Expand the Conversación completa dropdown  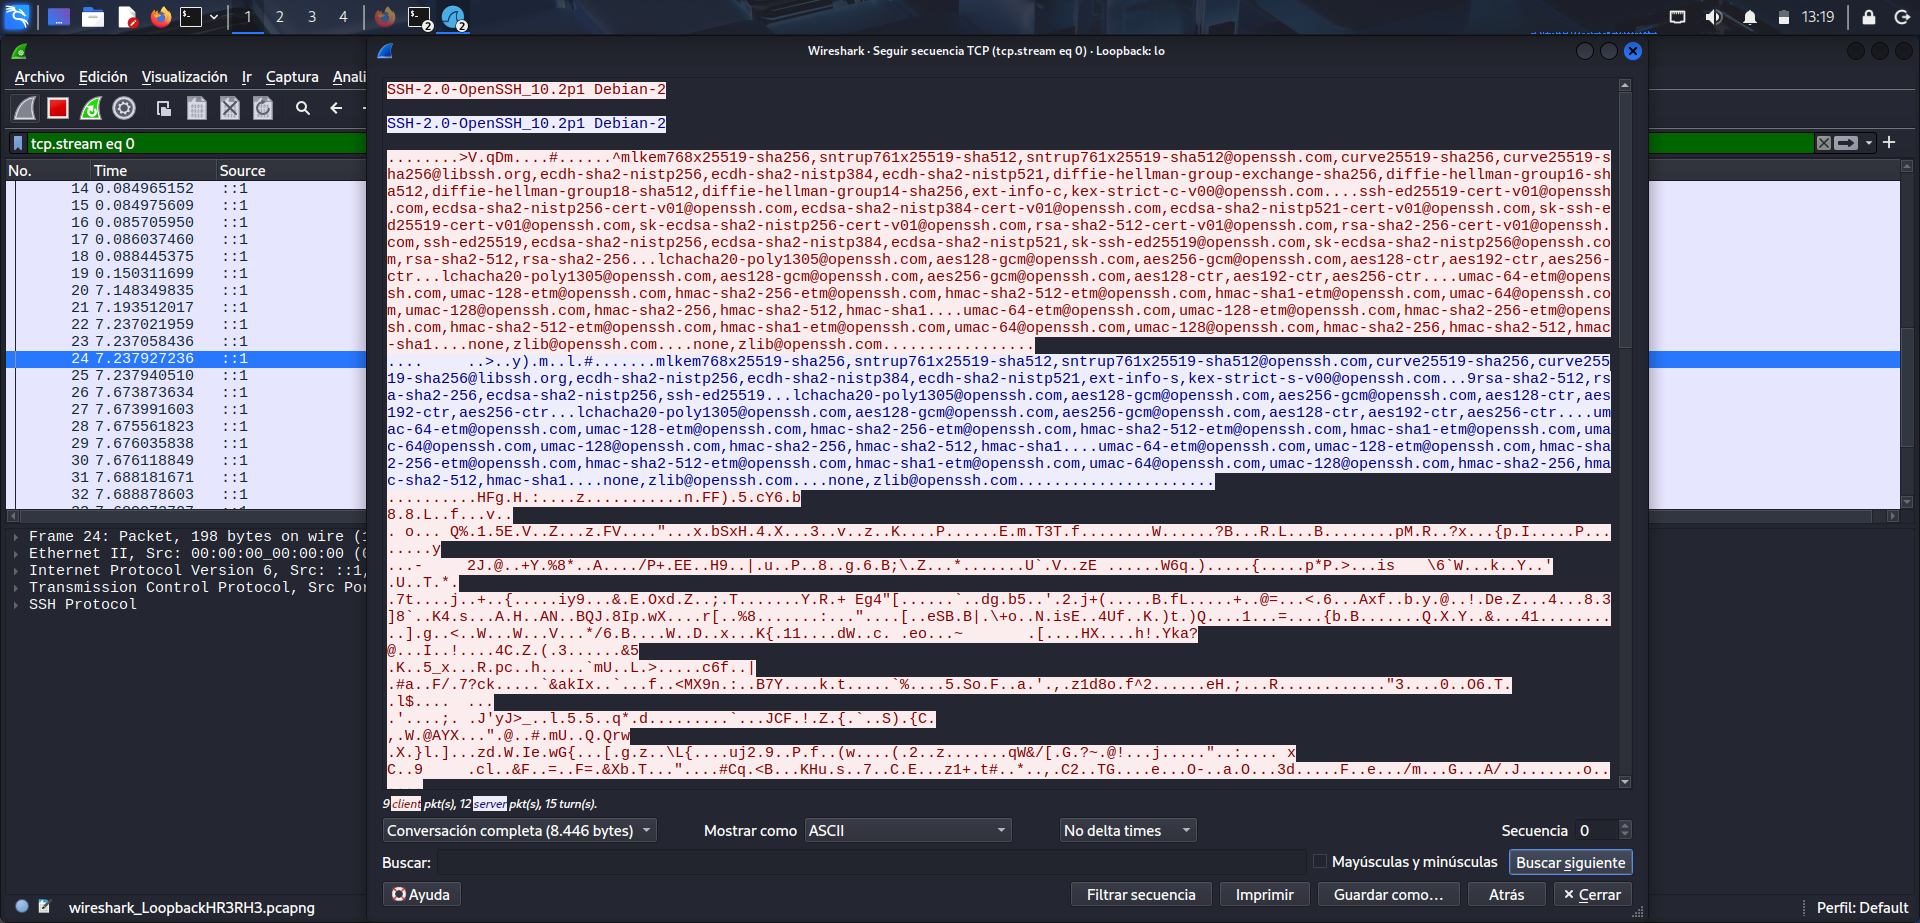[518, 830]
